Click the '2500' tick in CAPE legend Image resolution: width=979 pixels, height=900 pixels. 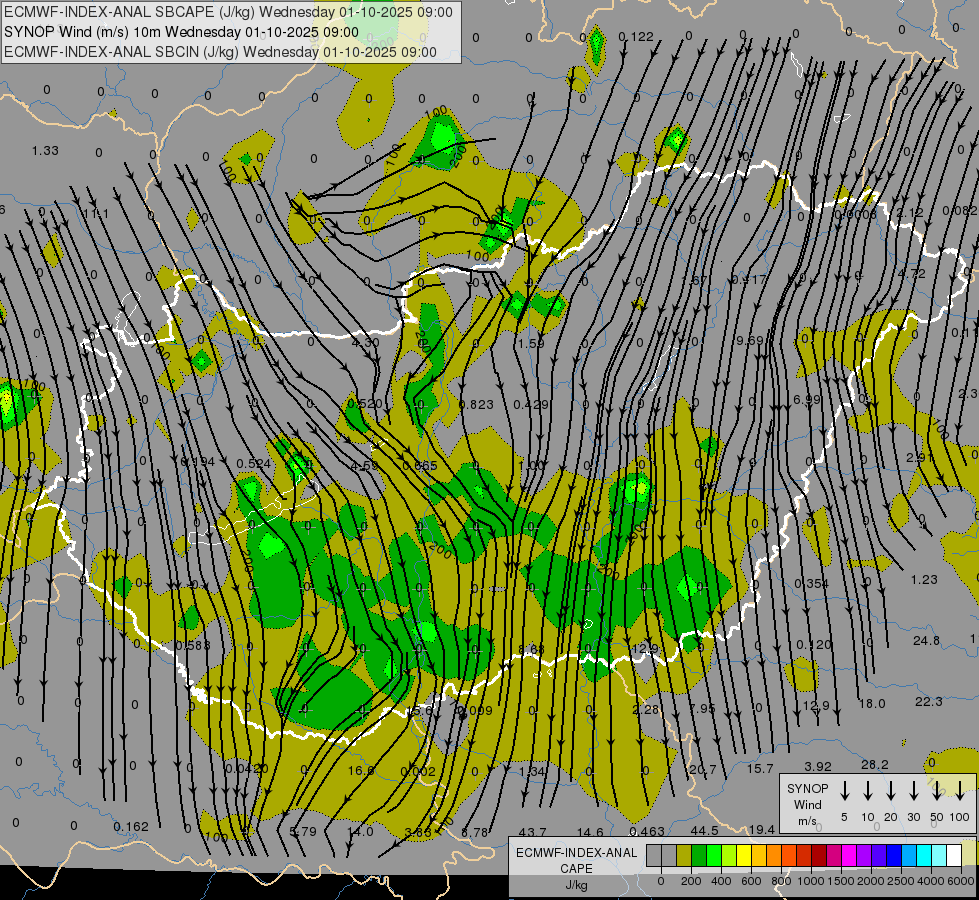click(x=900, y=881)
